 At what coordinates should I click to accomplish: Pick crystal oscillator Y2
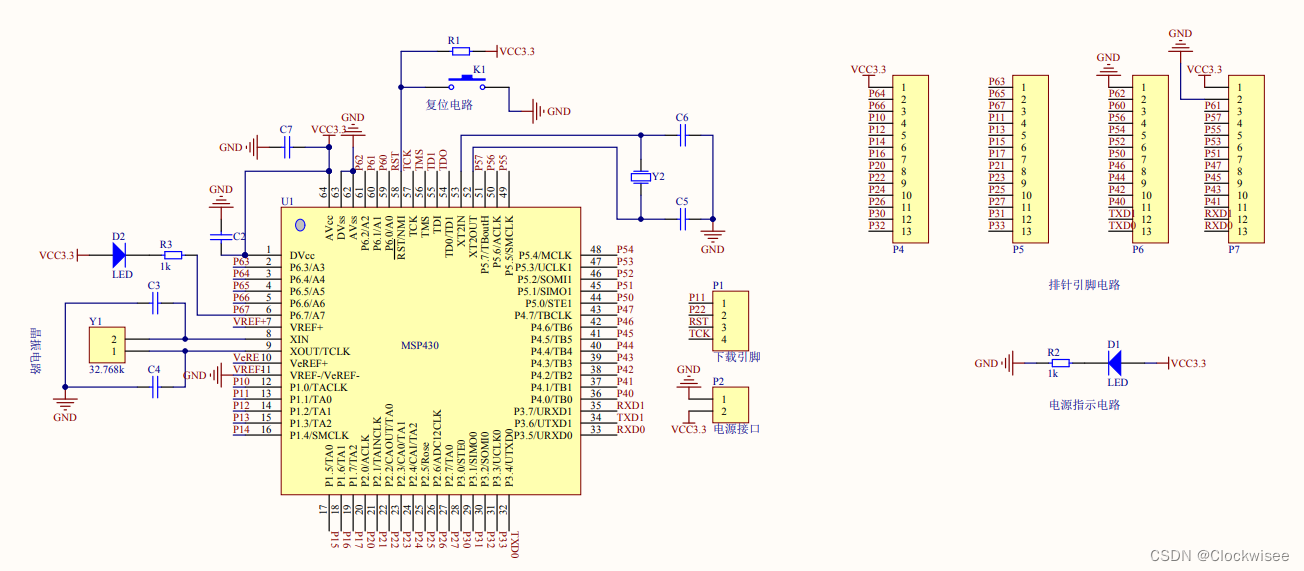[x=641, y=177]
